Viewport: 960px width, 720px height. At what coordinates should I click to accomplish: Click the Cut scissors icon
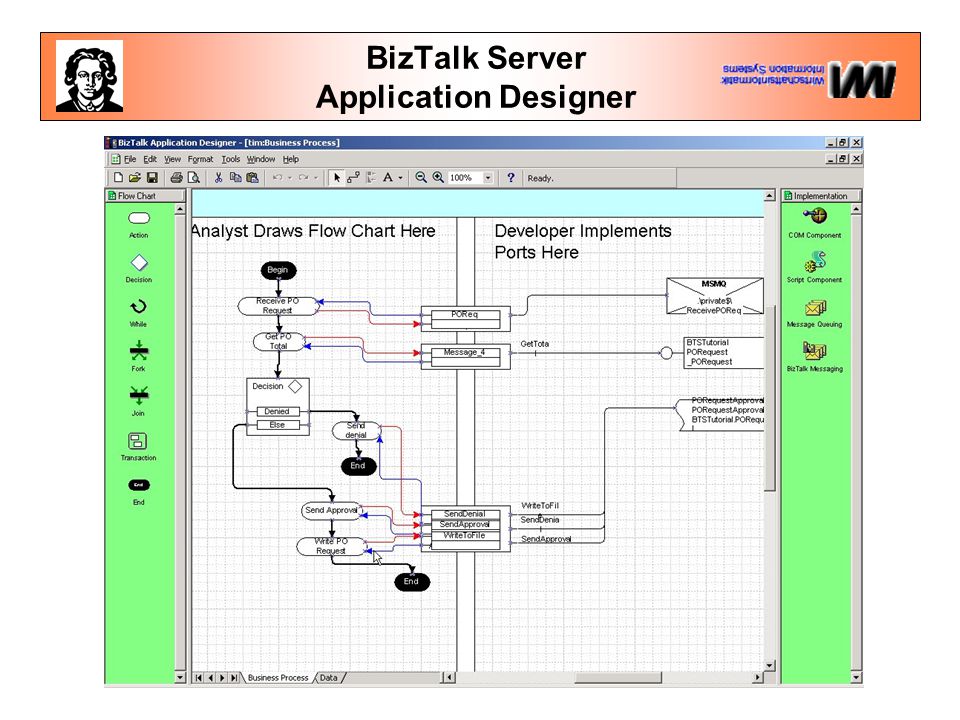click(218, 178)
